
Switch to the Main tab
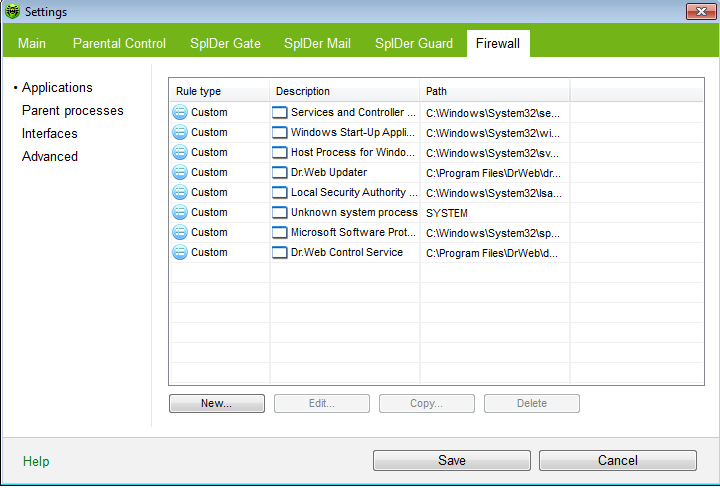pos(32,43)
